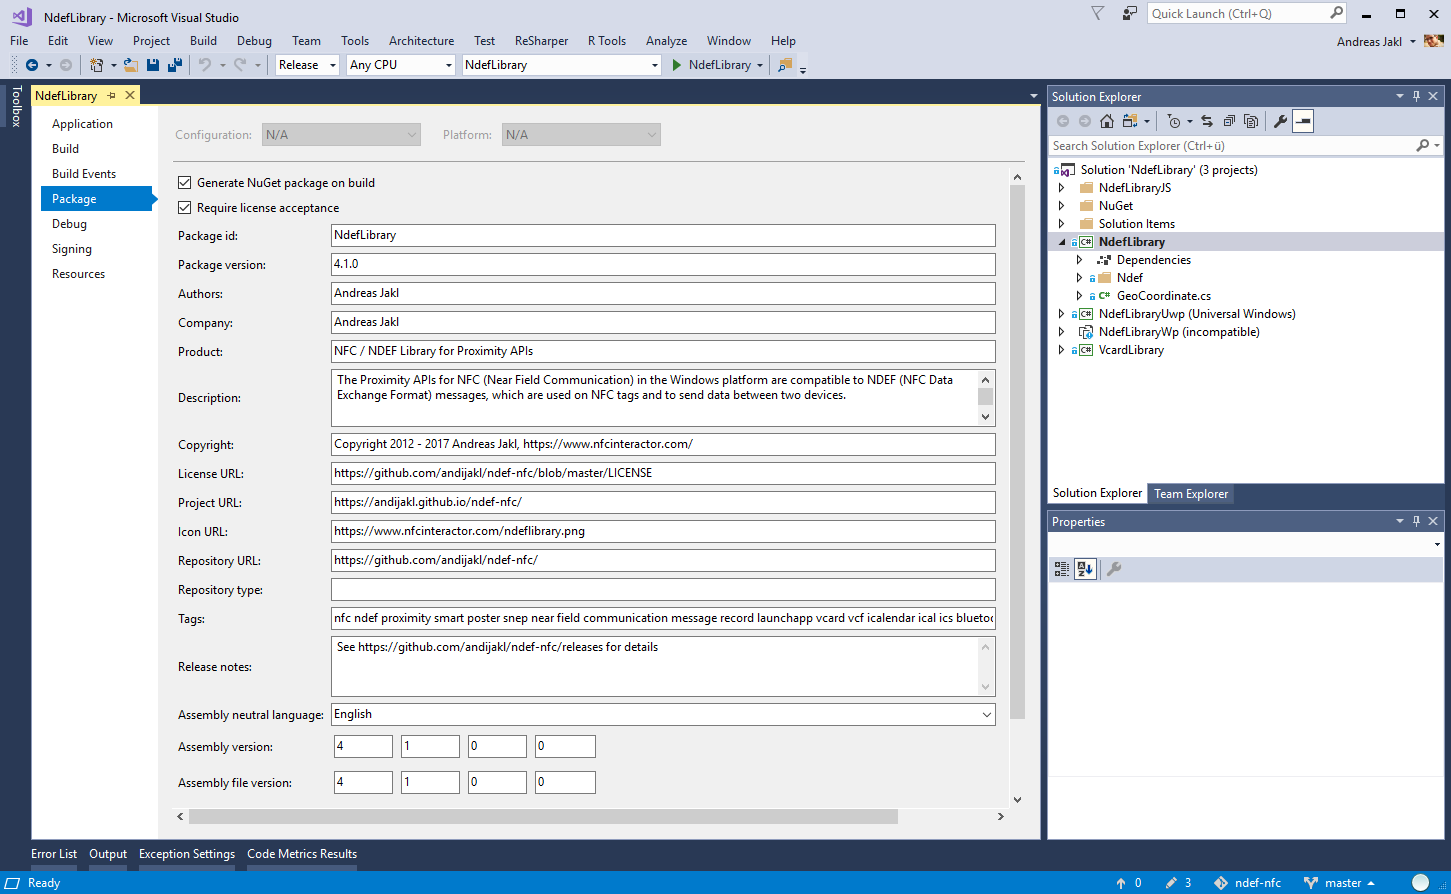Viewport: 1451px width, 894px height.
Task: Expand NdefLibraryUwp project node
Action: point(1062,314)
